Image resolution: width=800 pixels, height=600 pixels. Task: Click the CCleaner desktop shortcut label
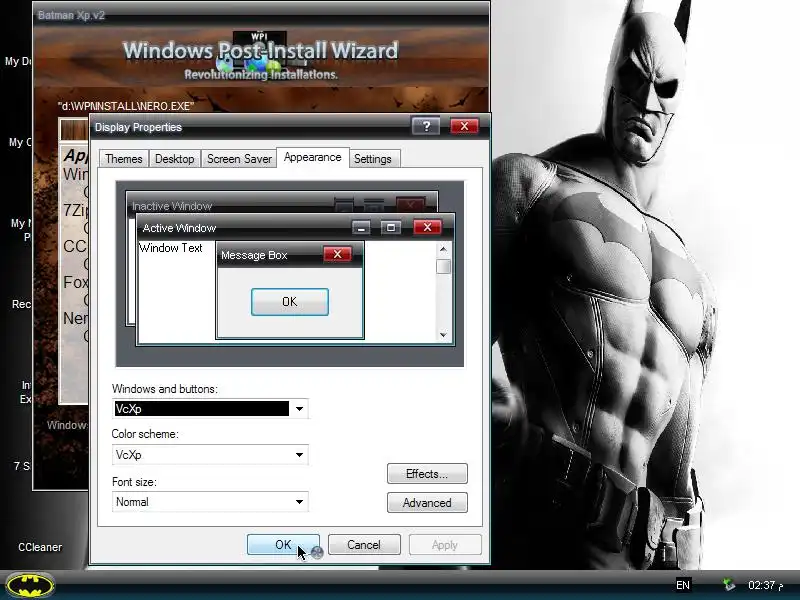point(40,547)
